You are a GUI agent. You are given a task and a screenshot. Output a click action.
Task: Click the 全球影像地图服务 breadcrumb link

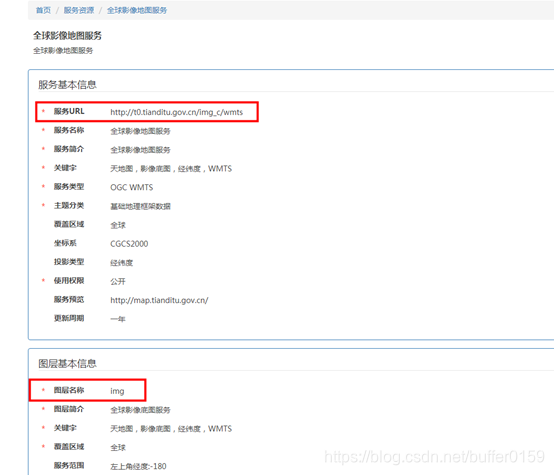click(137, 10)
